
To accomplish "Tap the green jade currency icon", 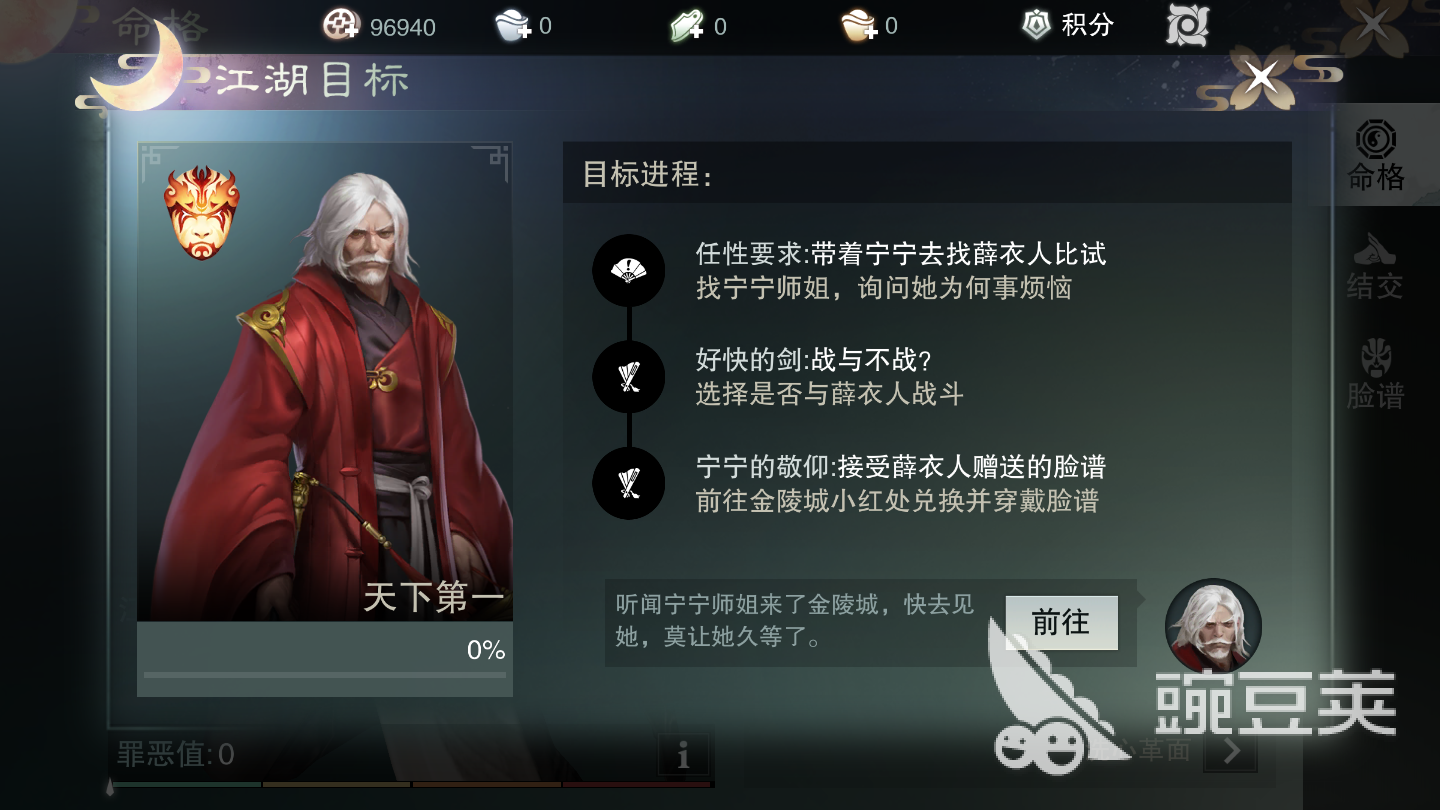I will pyautogui.click(x=687, y=26).
